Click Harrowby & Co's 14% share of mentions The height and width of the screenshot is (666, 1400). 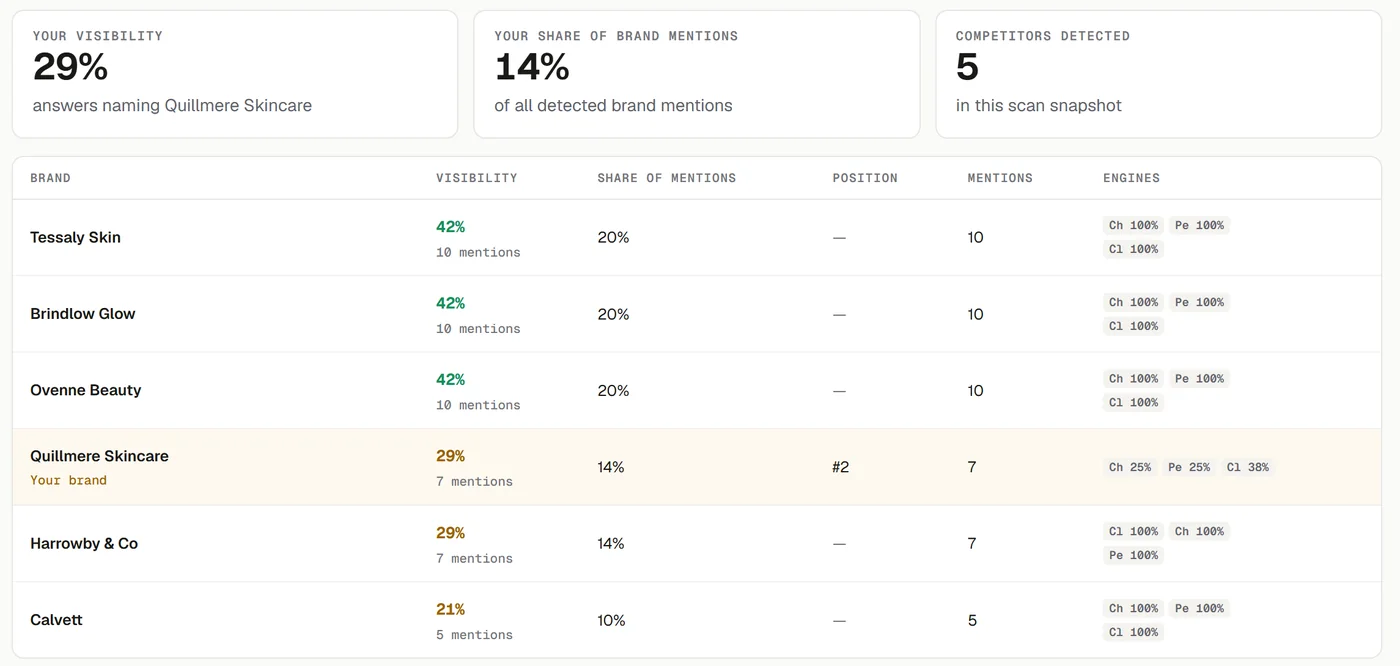coord(611,544)
